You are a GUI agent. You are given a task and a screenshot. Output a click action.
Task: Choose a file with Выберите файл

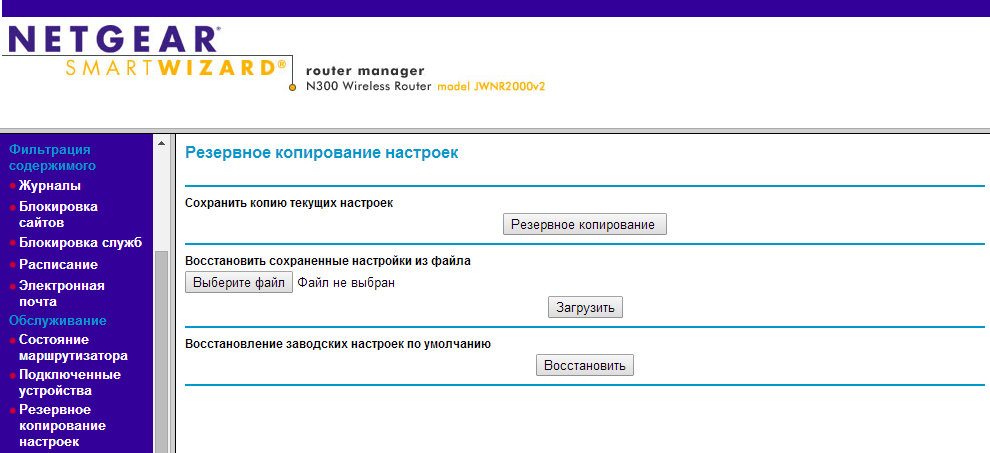tap(239, 282)
